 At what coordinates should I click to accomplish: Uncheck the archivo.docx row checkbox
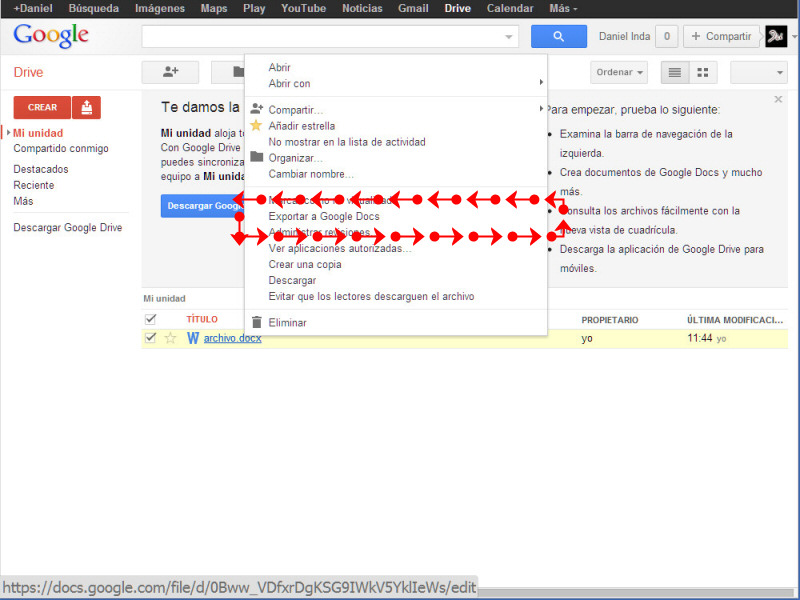(x=151, y=338)
